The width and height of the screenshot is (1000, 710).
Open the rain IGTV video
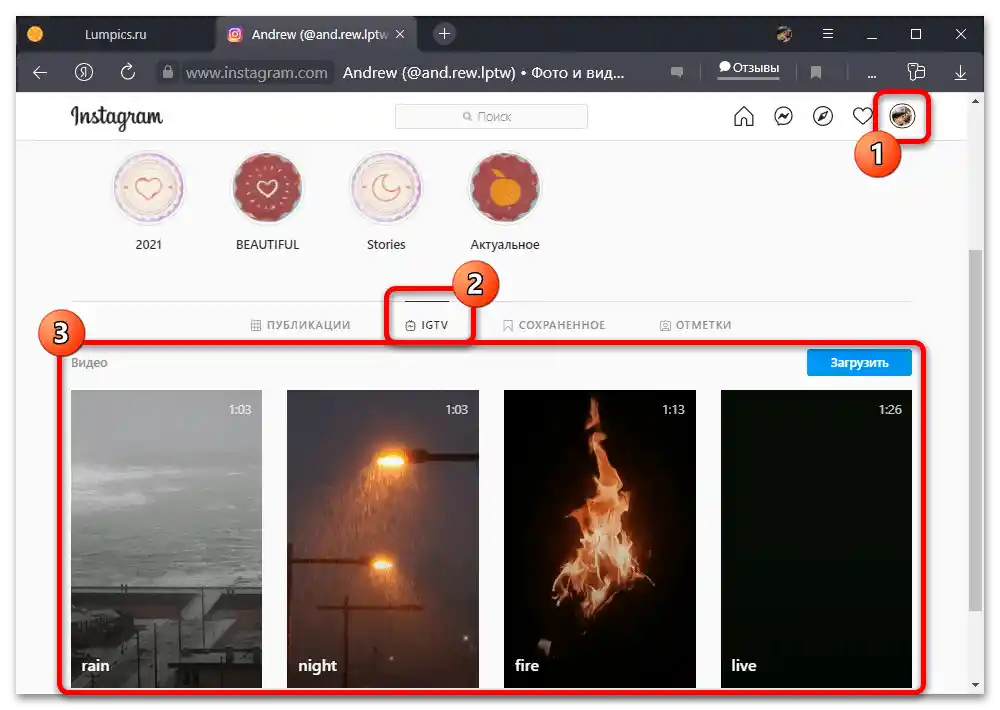point(166,539)
